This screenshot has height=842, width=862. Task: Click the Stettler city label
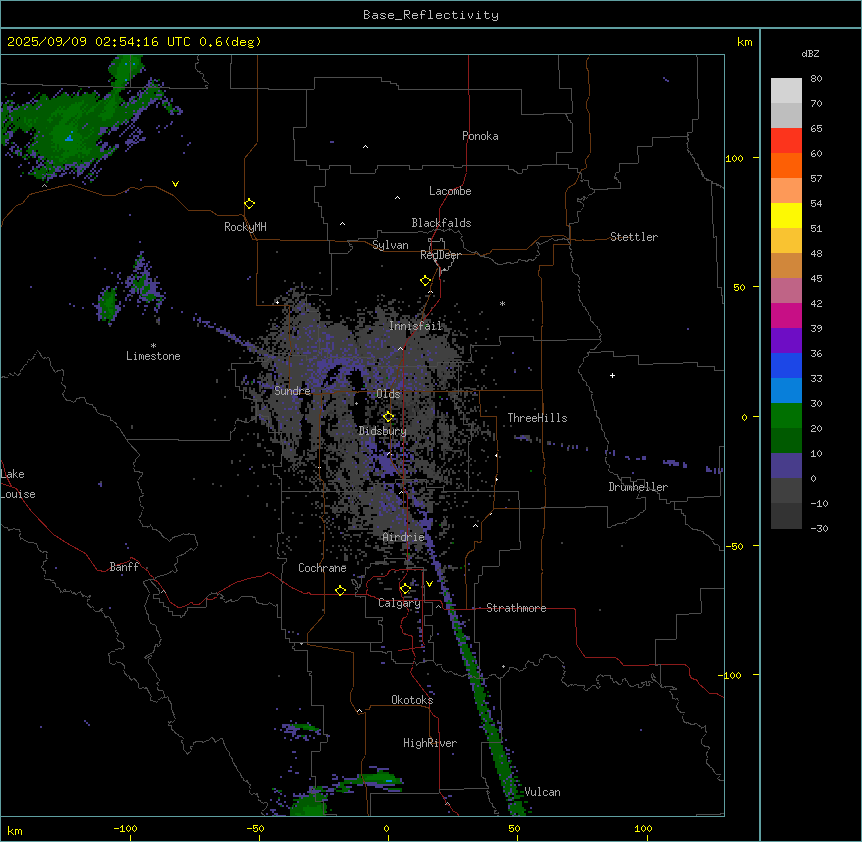(x=633, y=237)
